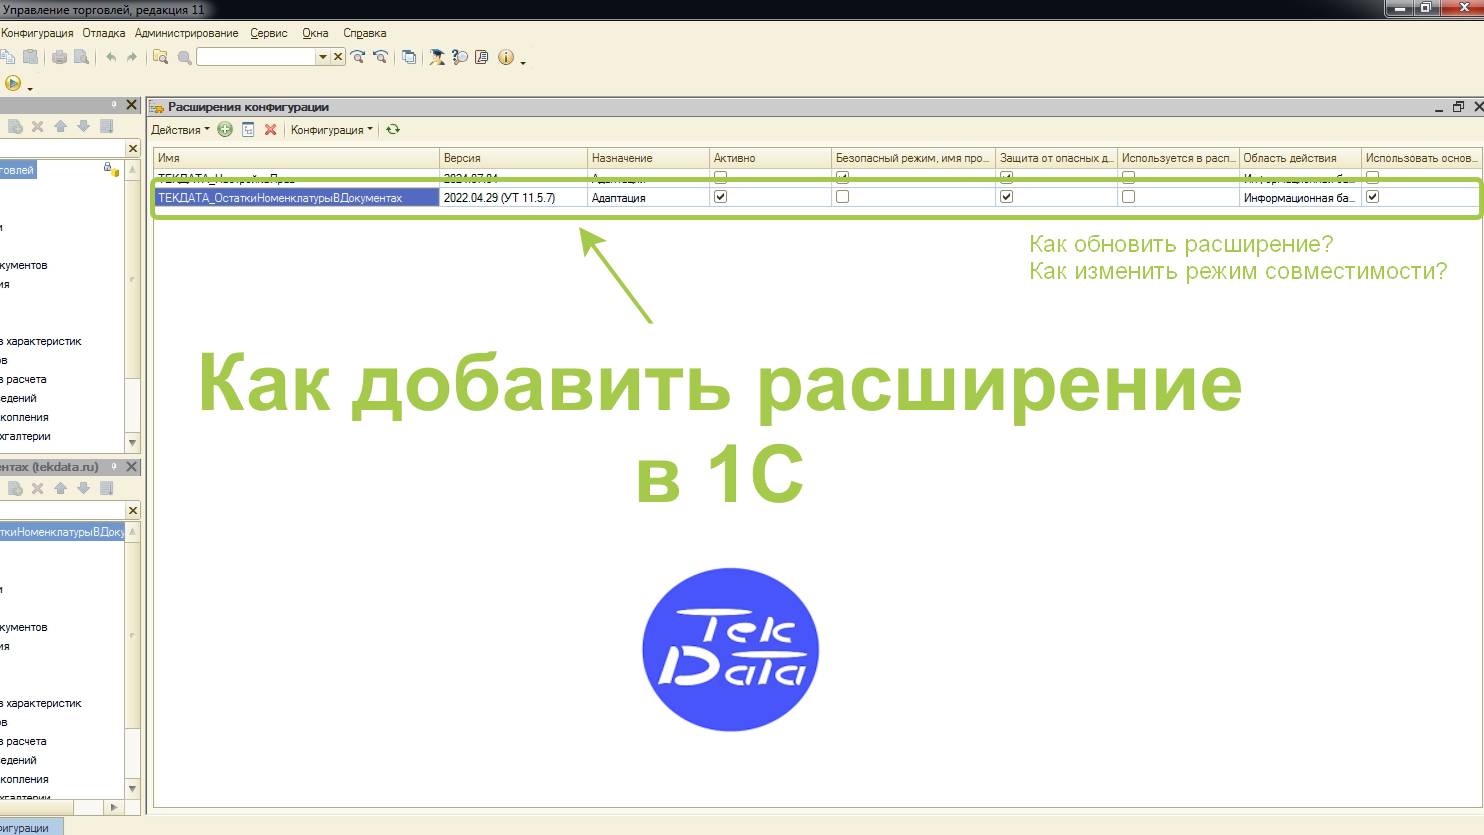Click the Версия column header

point(513,158)
